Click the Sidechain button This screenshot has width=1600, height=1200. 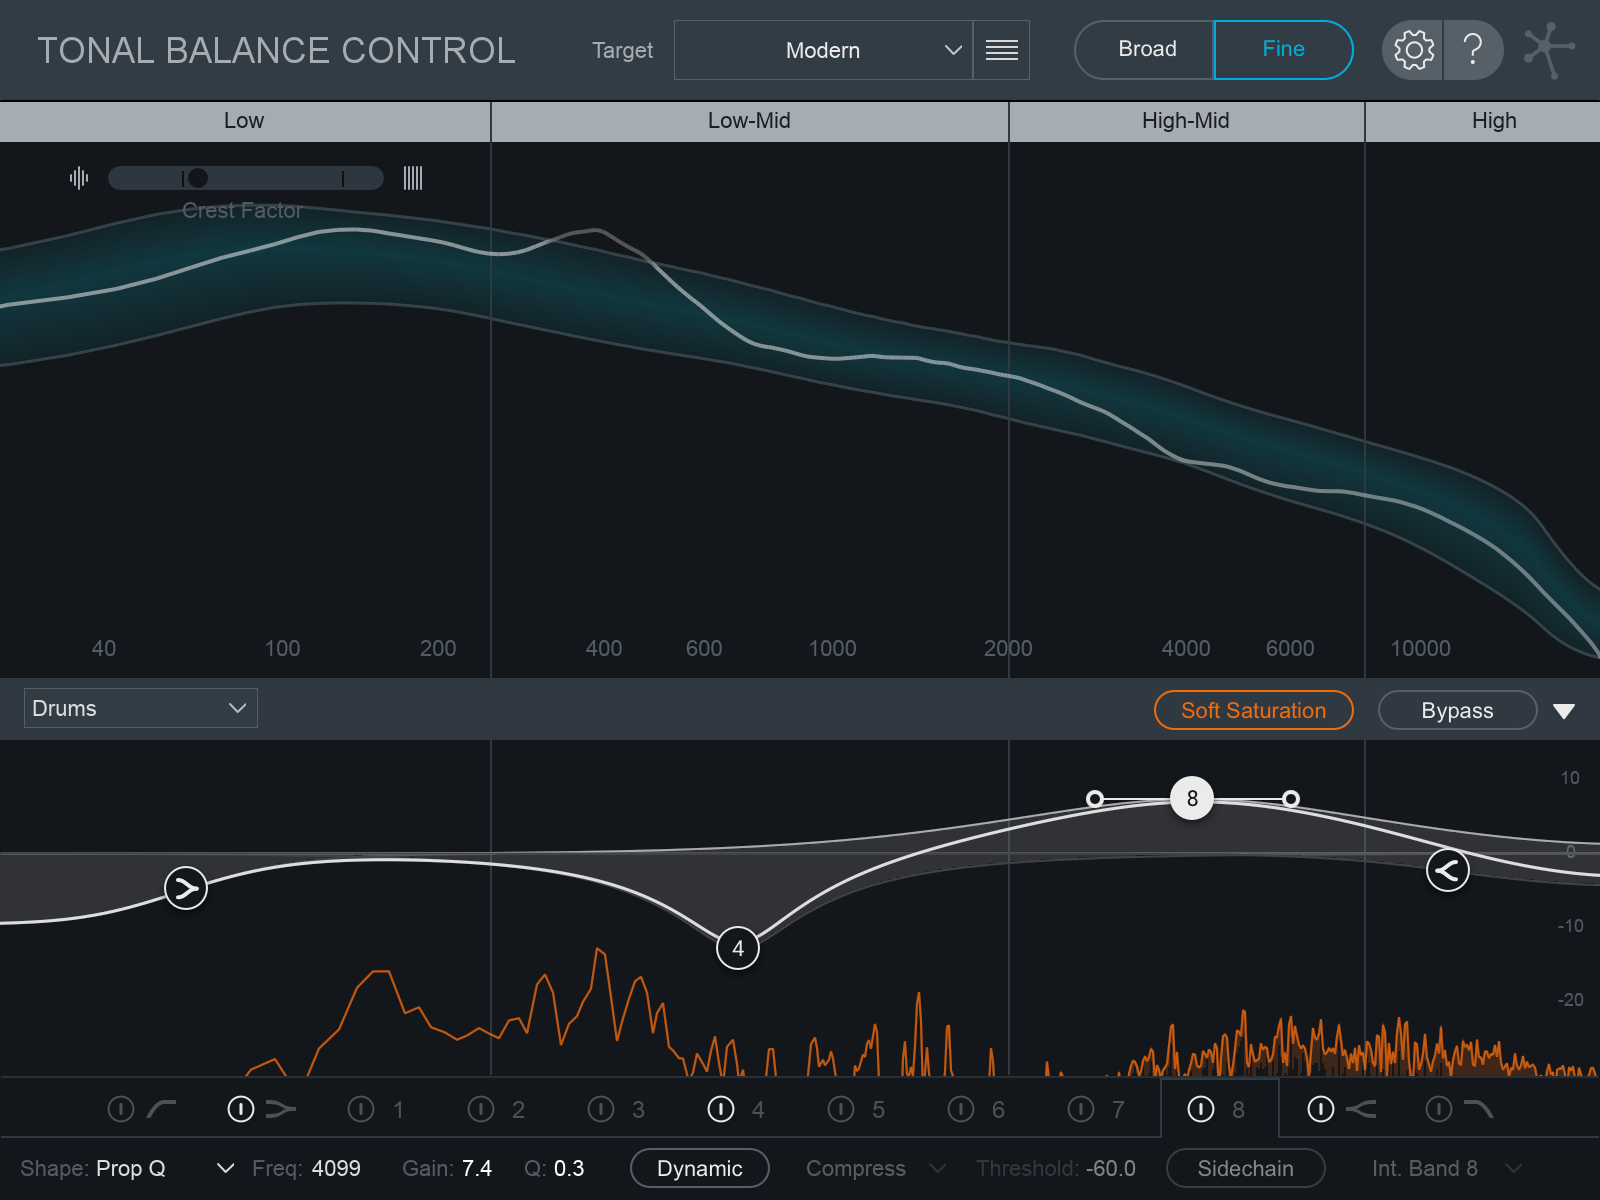[x=1245, y=1168]
